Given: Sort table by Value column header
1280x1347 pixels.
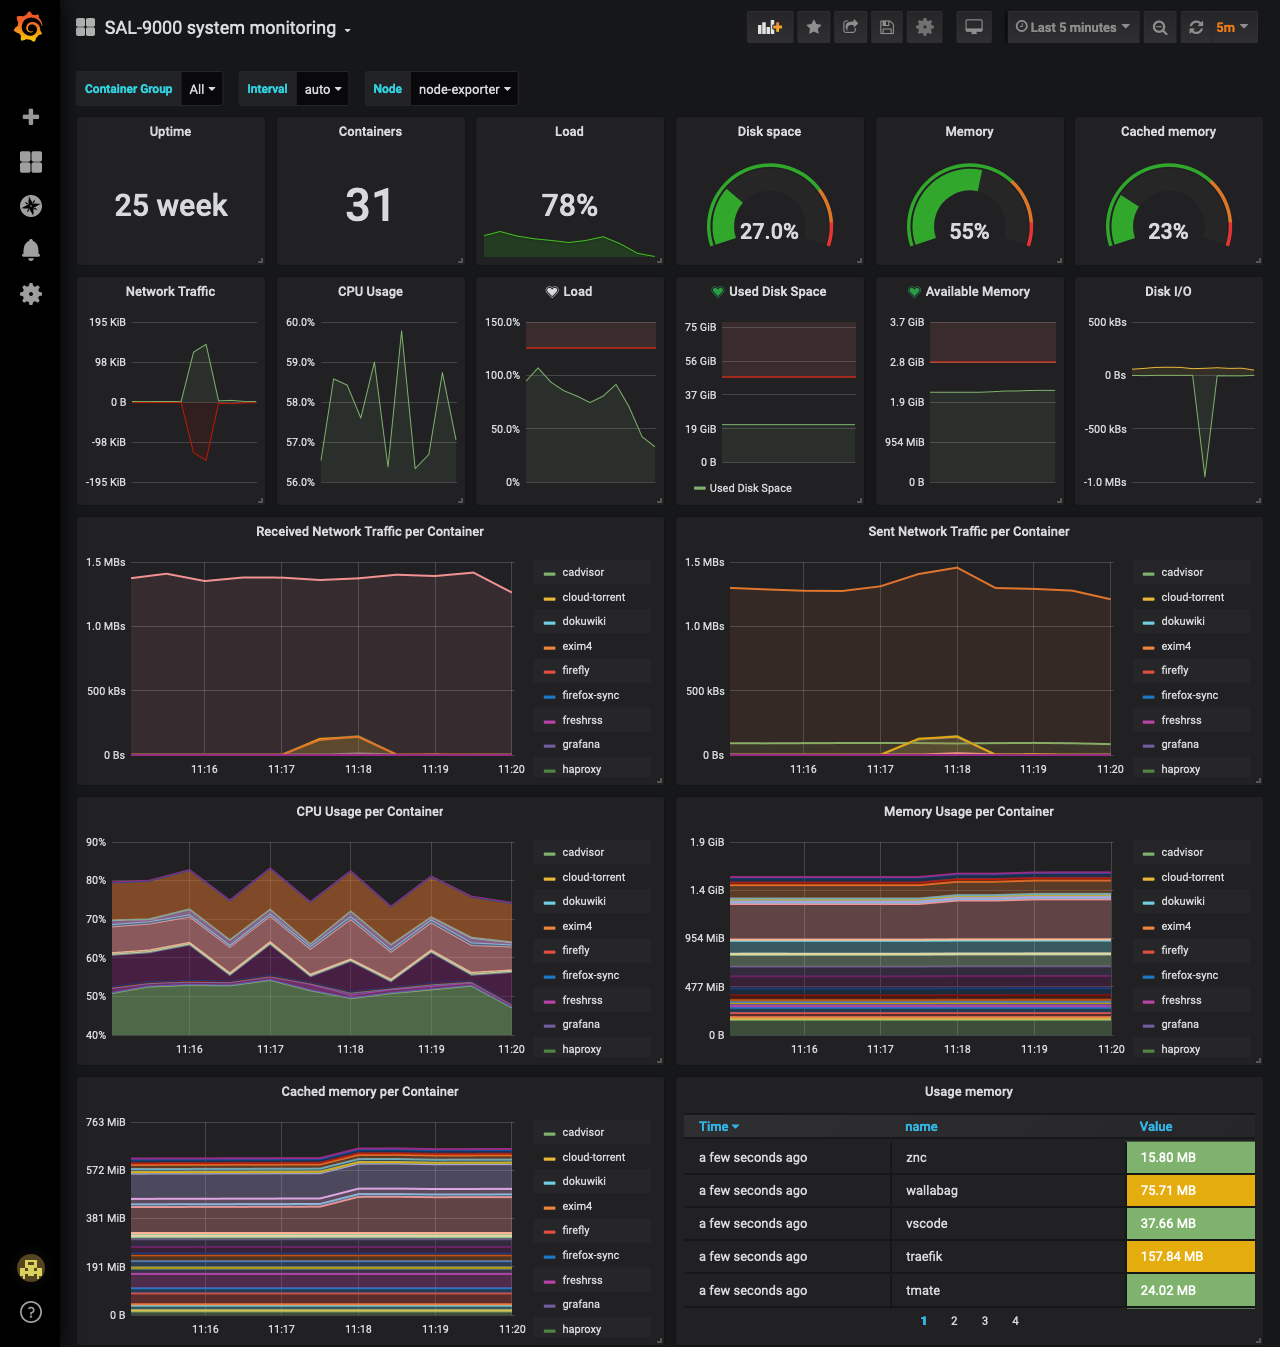Looking at the screenshot, I should click(x=1156, y=1126).
